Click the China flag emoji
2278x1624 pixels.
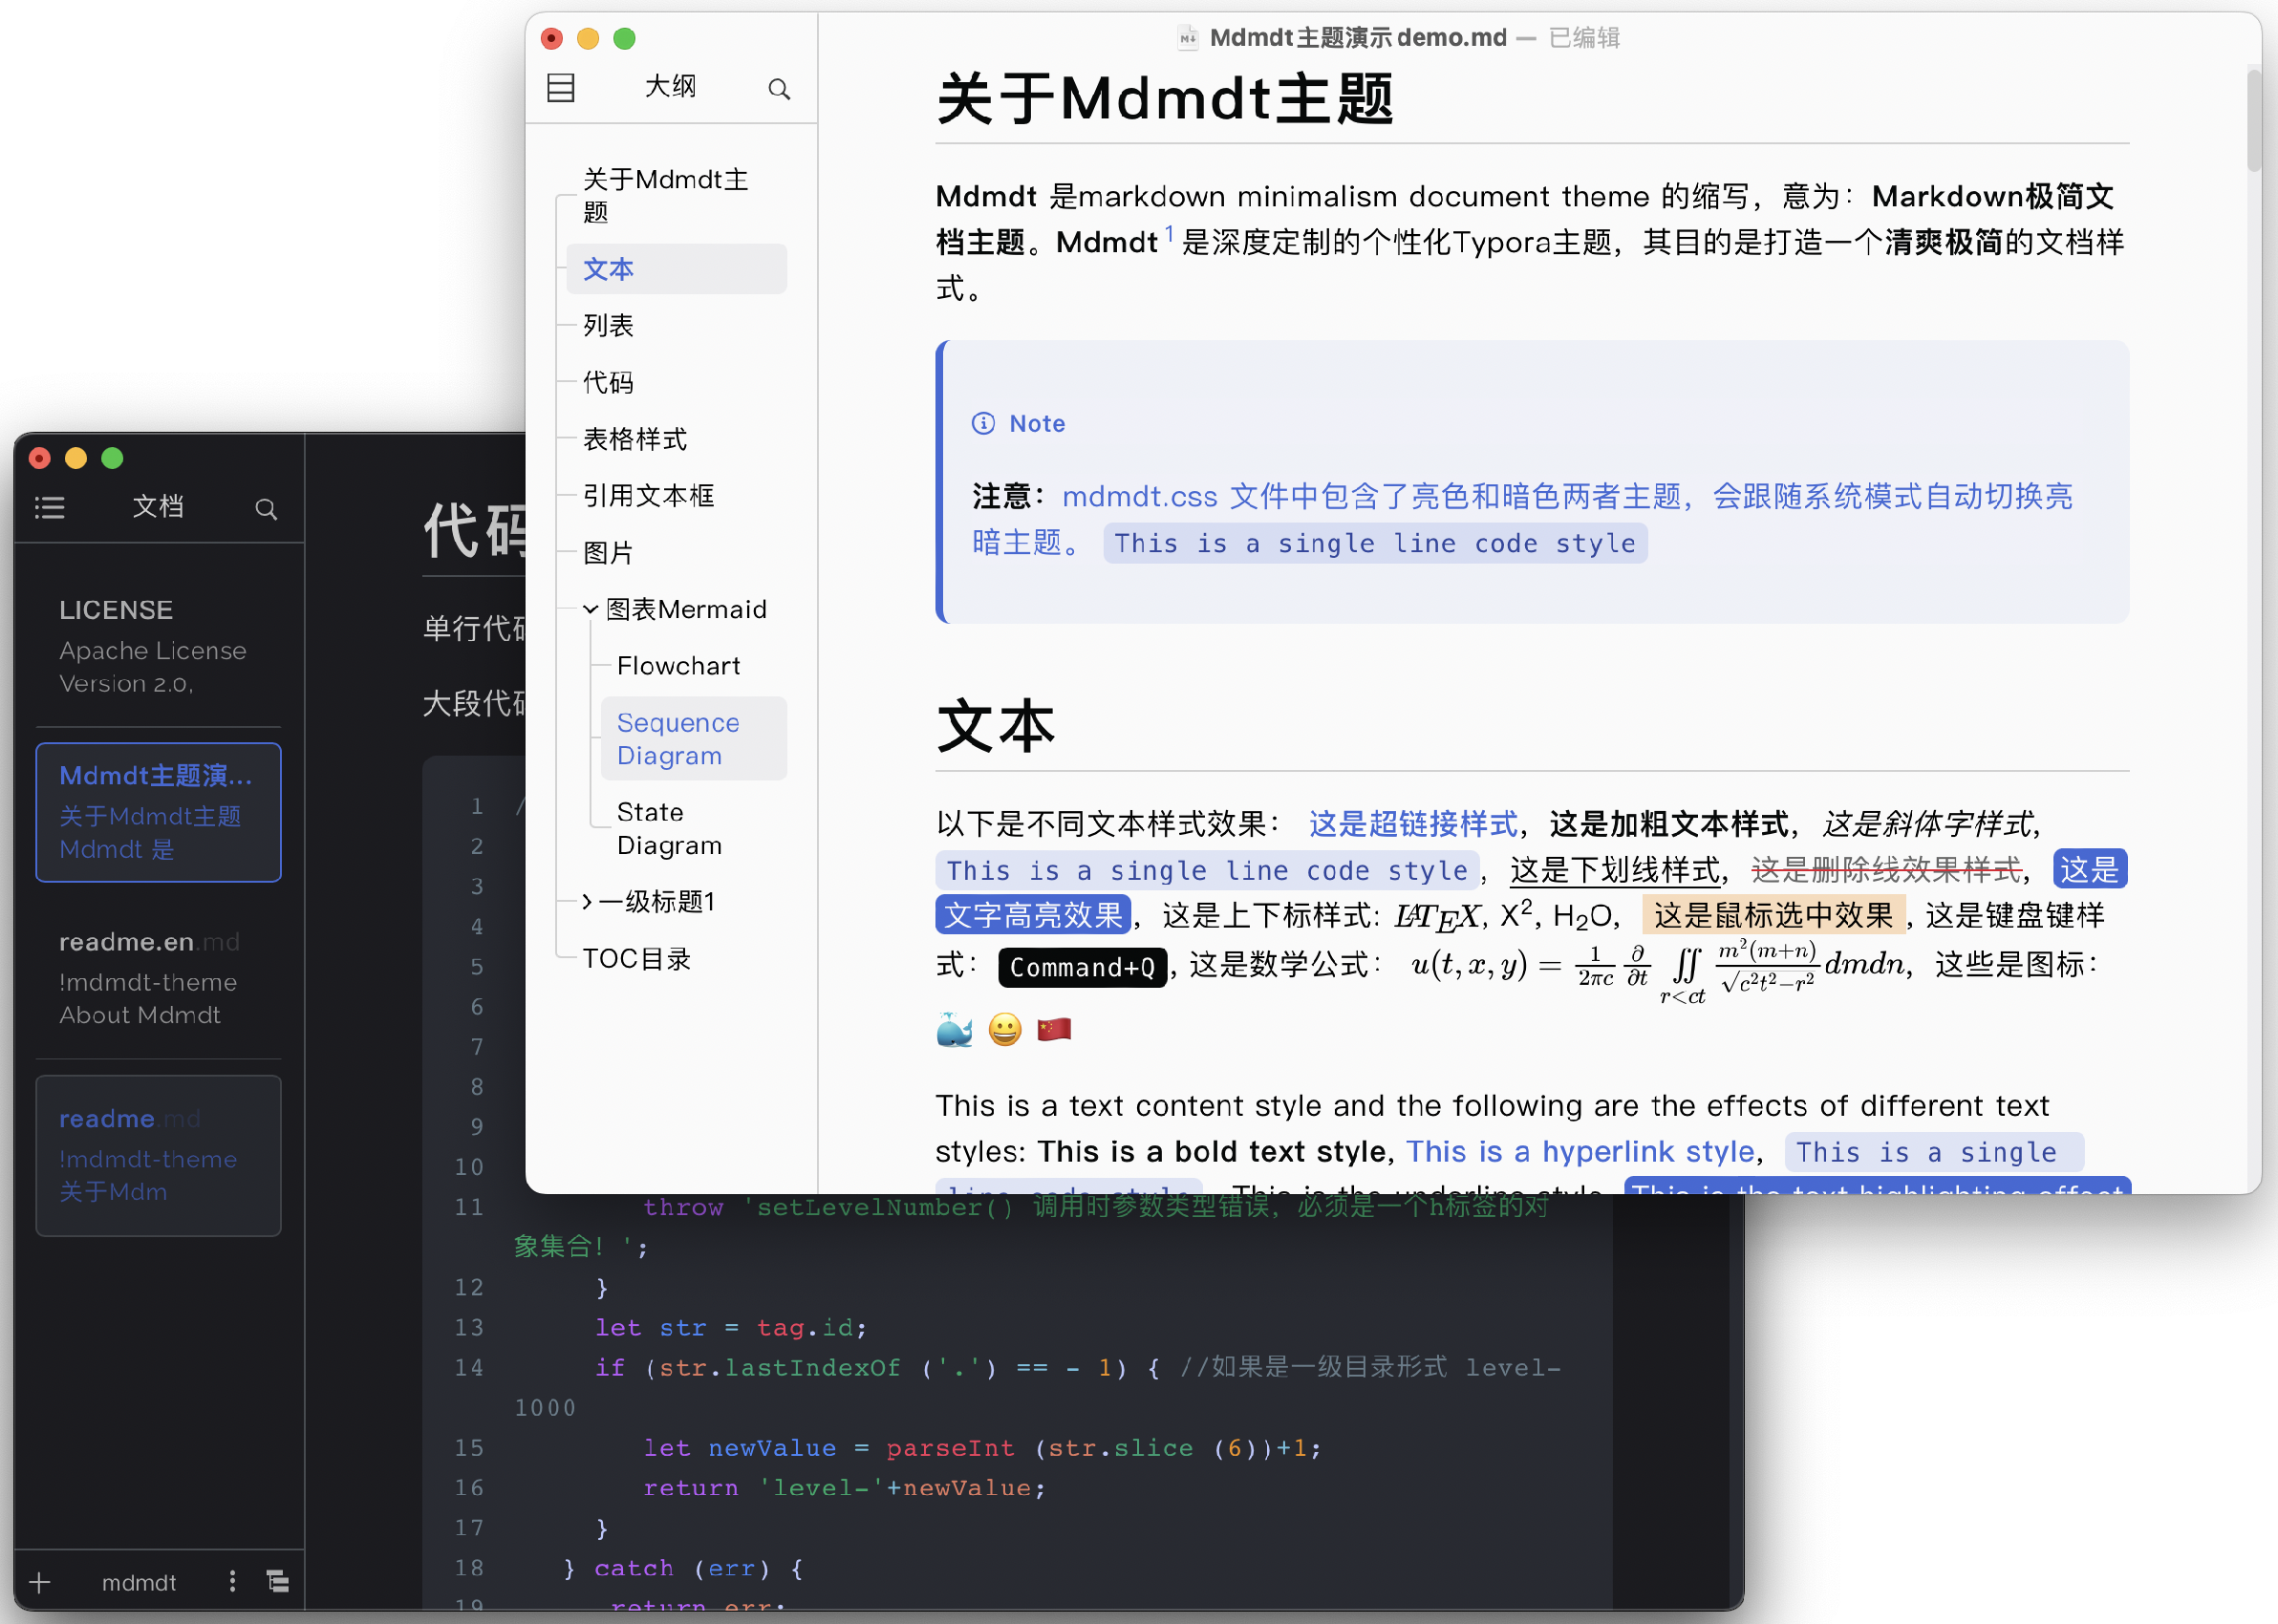click(1054, 1029)
